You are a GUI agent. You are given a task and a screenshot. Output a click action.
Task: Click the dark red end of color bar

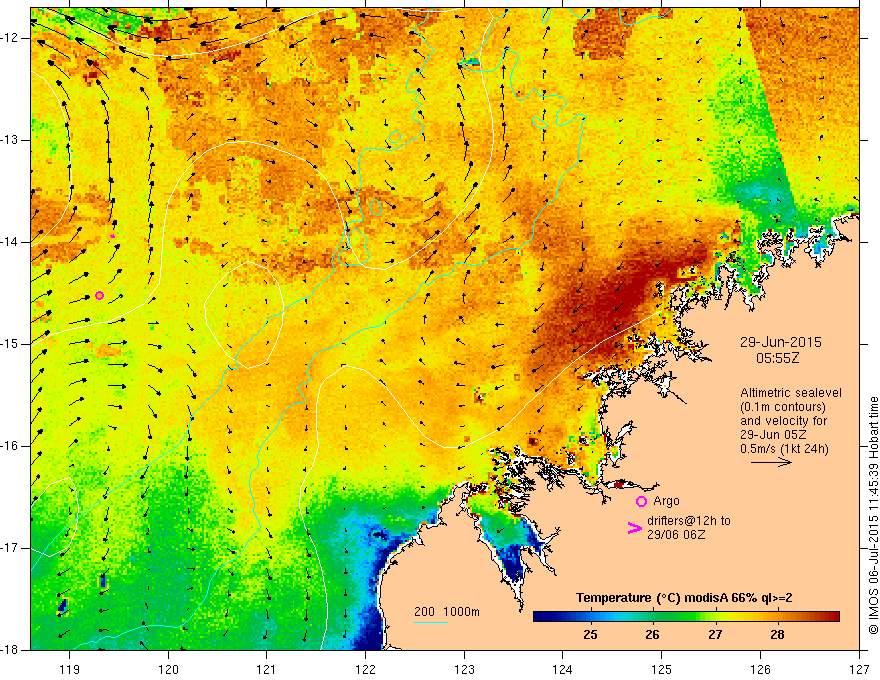tap(833, 617)
